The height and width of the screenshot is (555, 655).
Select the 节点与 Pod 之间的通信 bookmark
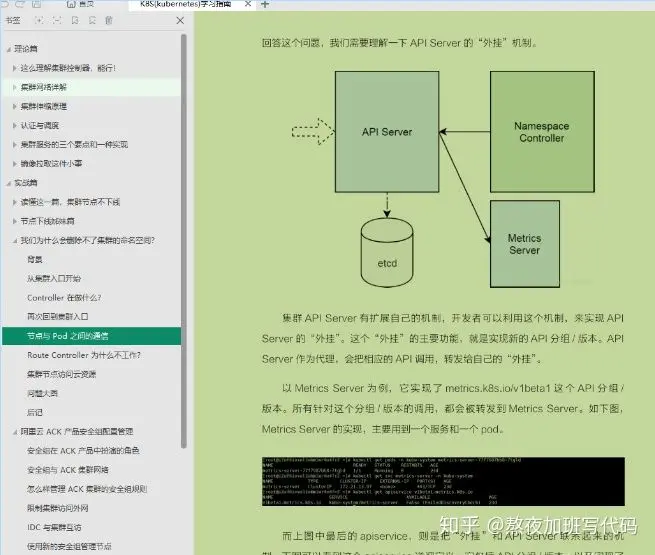point(91,336)
